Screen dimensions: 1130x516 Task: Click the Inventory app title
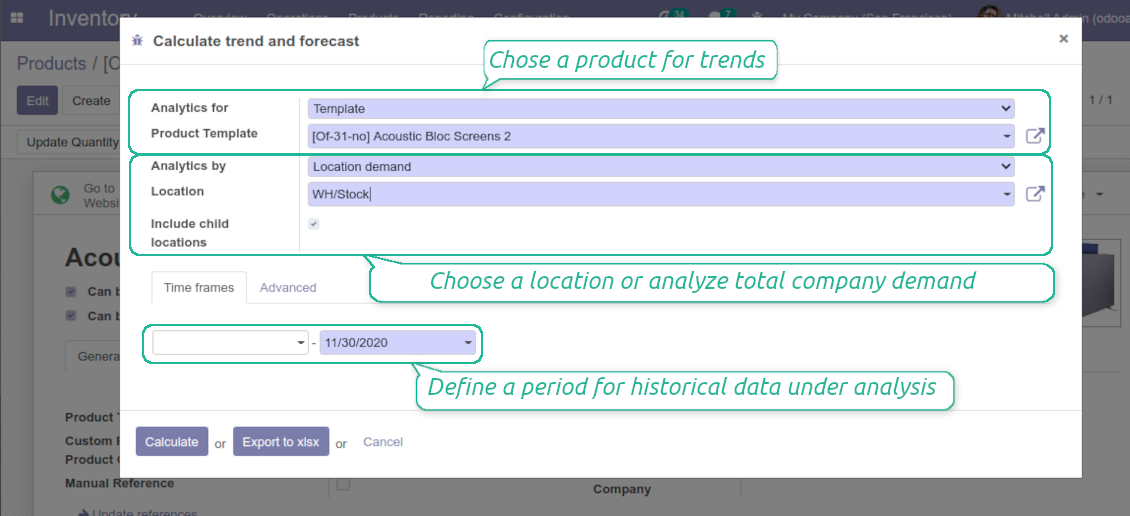(82, 17)
